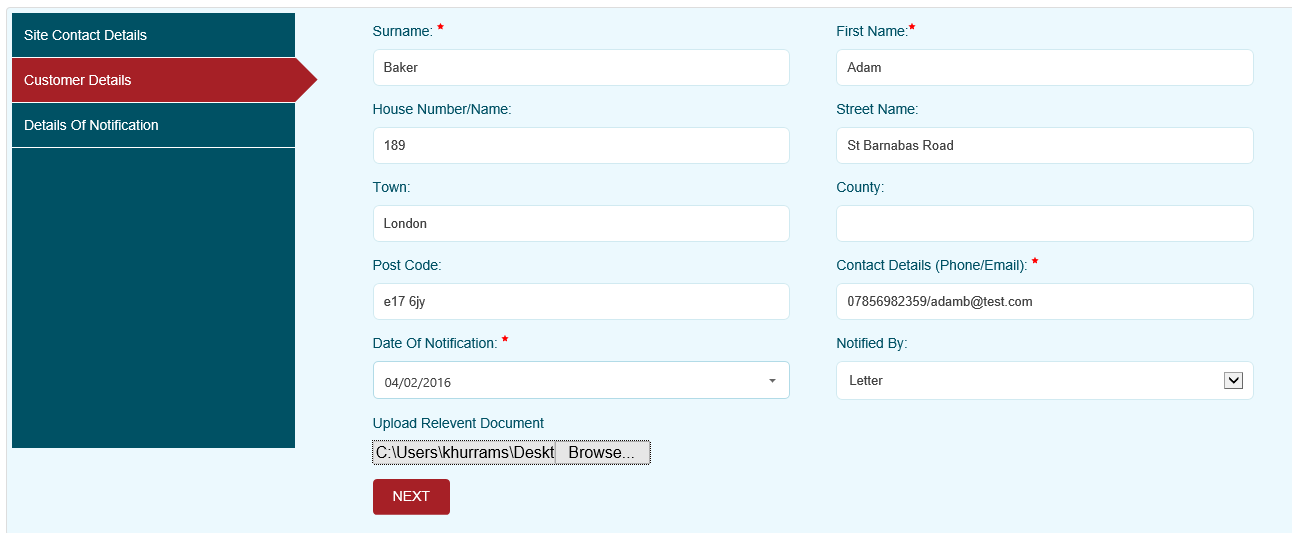1292x533 pixels.
Task: Click the Contact Details phone/email field
Action: [x=1044, y=302]
